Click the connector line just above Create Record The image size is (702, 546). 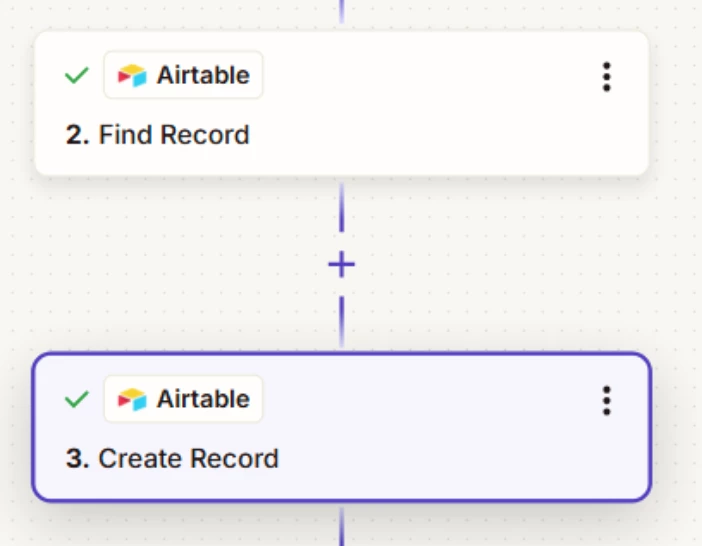[x=342, y=321]
